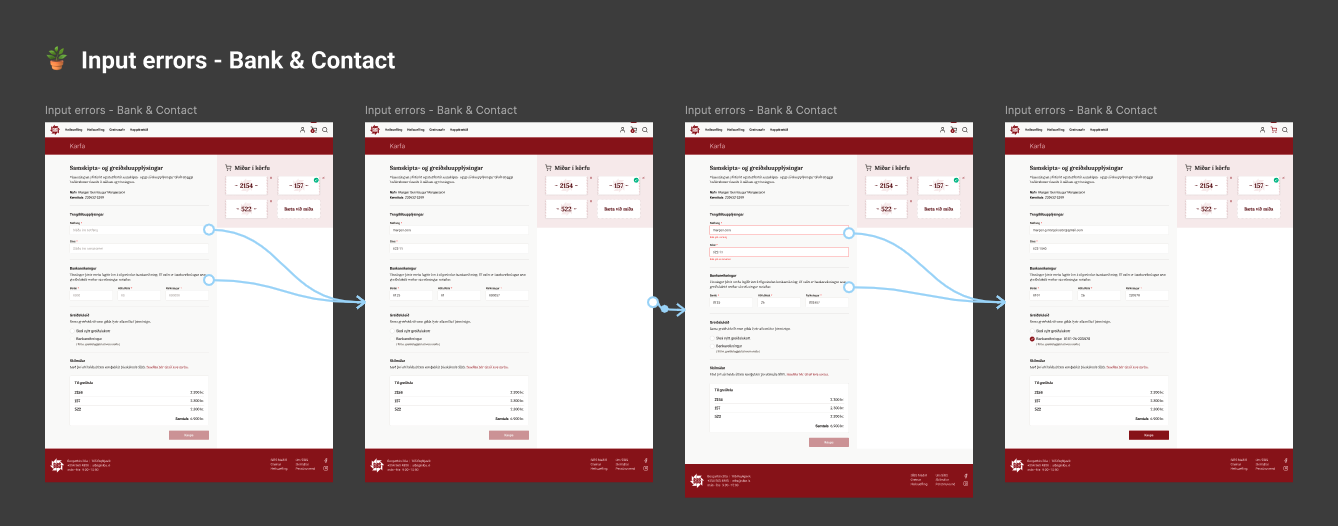
Task: Click the footer logo in the third frame
Action: click(695, 481)
